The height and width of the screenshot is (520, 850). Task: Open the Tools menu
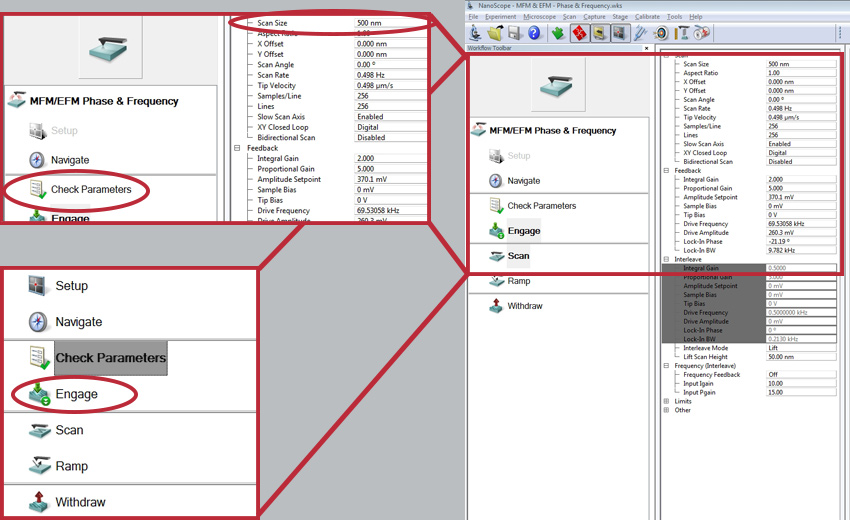tap(674, 17)
